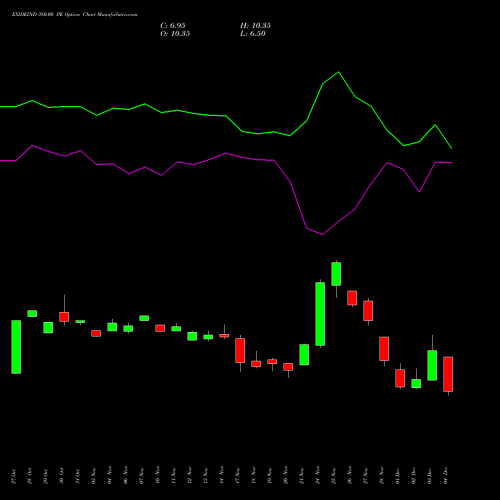Click the closing price value C: 6.95
500x500 pixels.
click(x=173, y=26)
